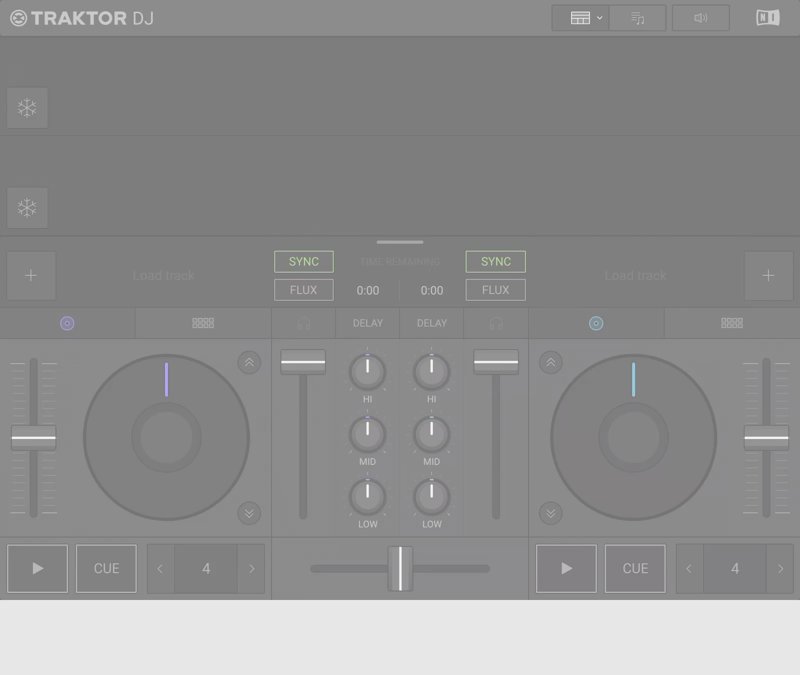This screenshot has width=800, height=675.
Task: Click the right deck freeze snowflake icon
Action: point(27,208)
